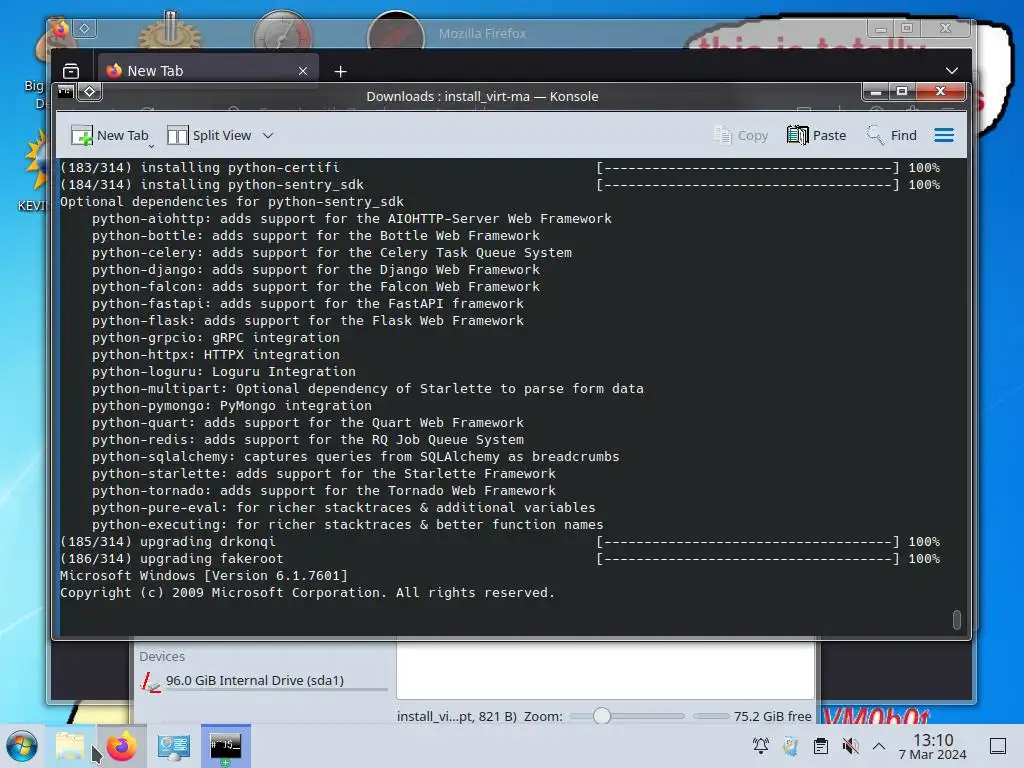The width and height of the screenshot is (1024, 768).
Task: Paste clipboard using Konsole Paste button
Action: point(816,135)
